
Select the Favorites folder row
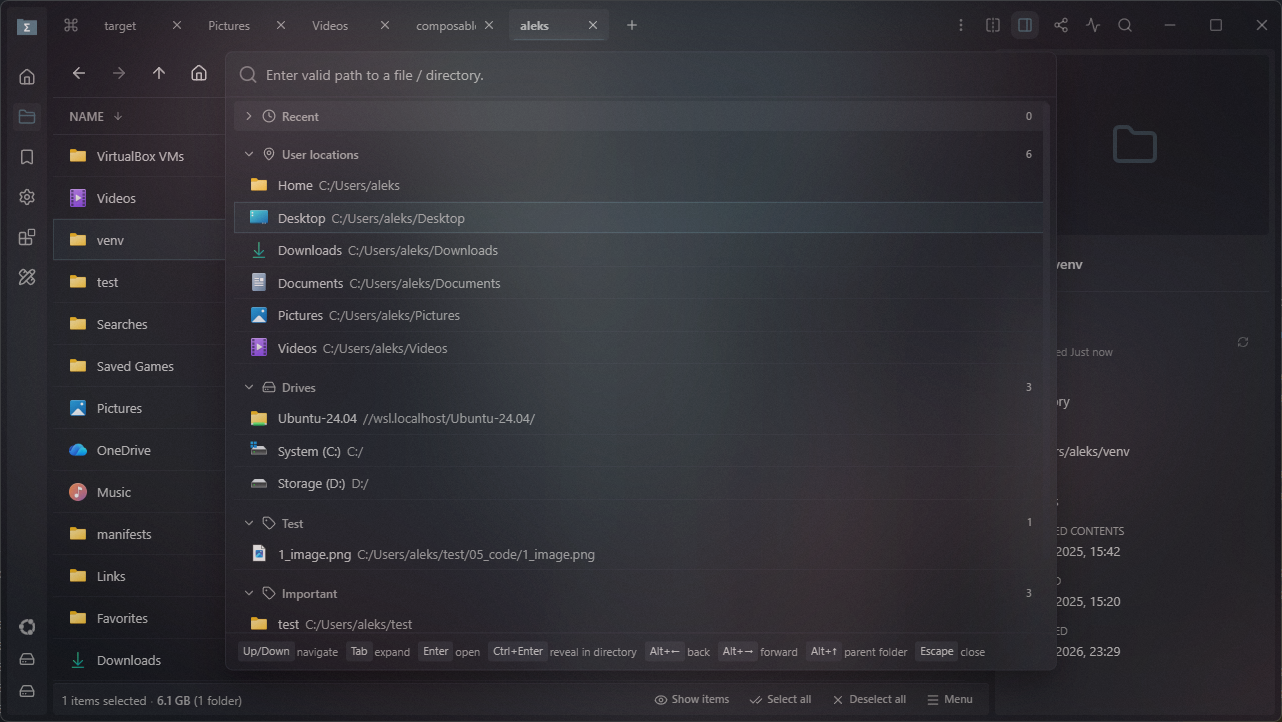coord(139,618)
